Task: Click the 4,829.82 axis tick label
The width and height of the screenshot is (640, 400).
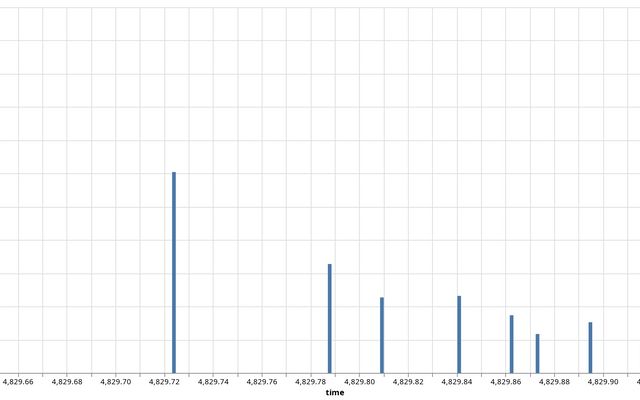Action: click(408, 381)
